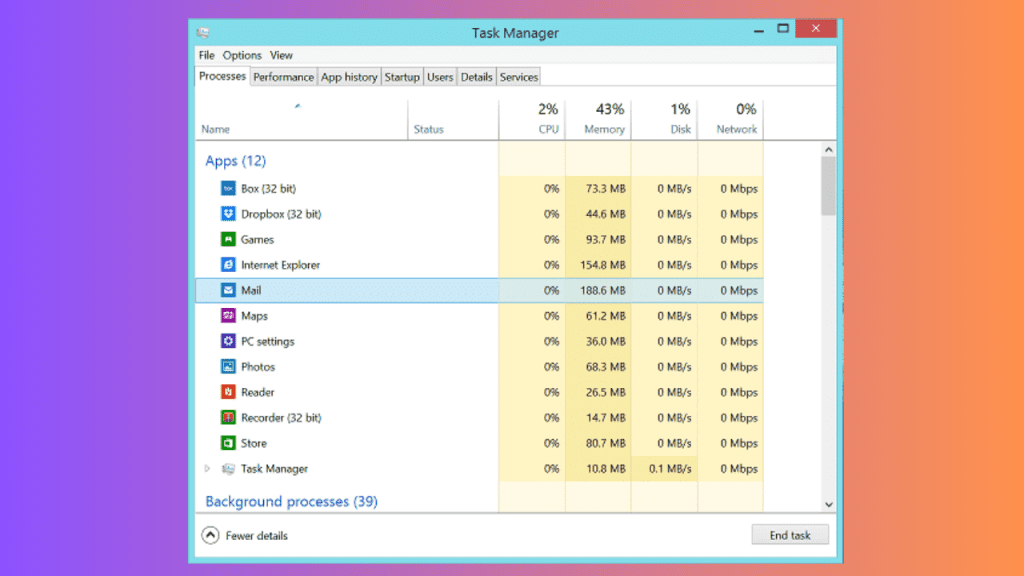Expand the Task Manager process row
The height and width of the screenshot is (576, 1024).
tap(207, 469)
